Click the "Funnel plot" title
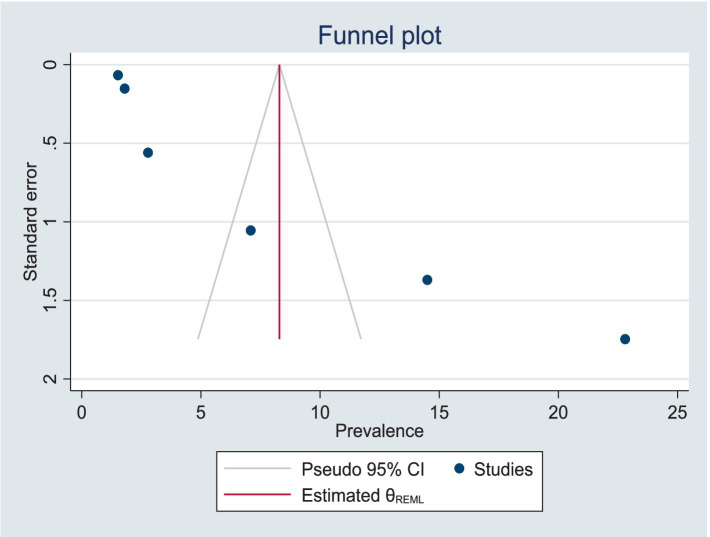The height and width of the screenshot is (537, 710). pos(379,37)
